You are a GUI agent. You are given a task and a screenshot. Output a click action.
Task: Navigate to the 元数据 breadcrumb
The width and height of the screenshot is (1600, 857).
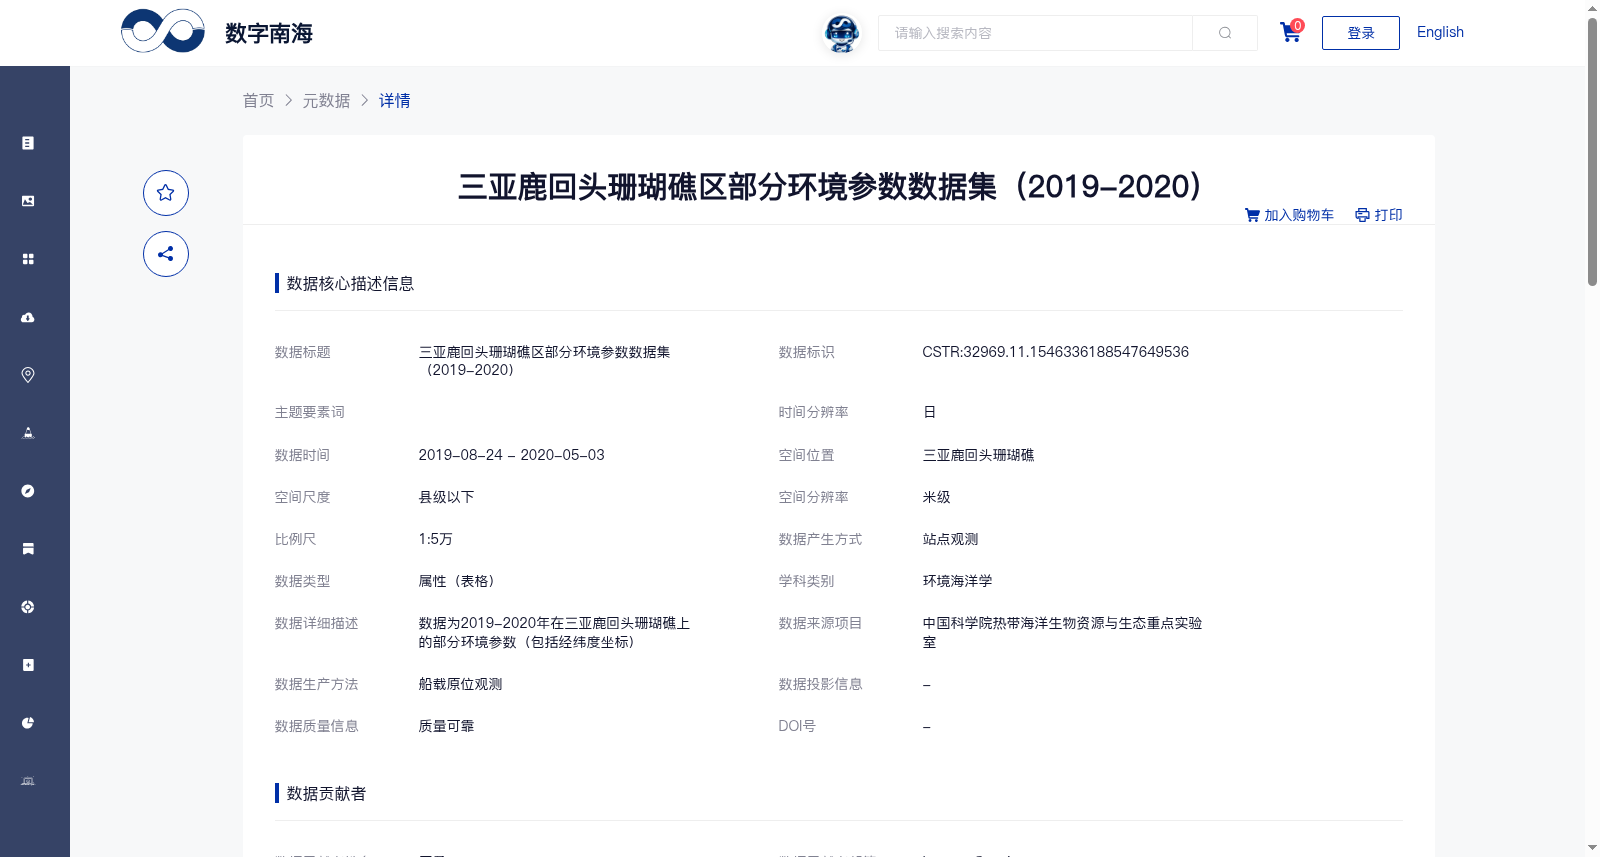326,100
